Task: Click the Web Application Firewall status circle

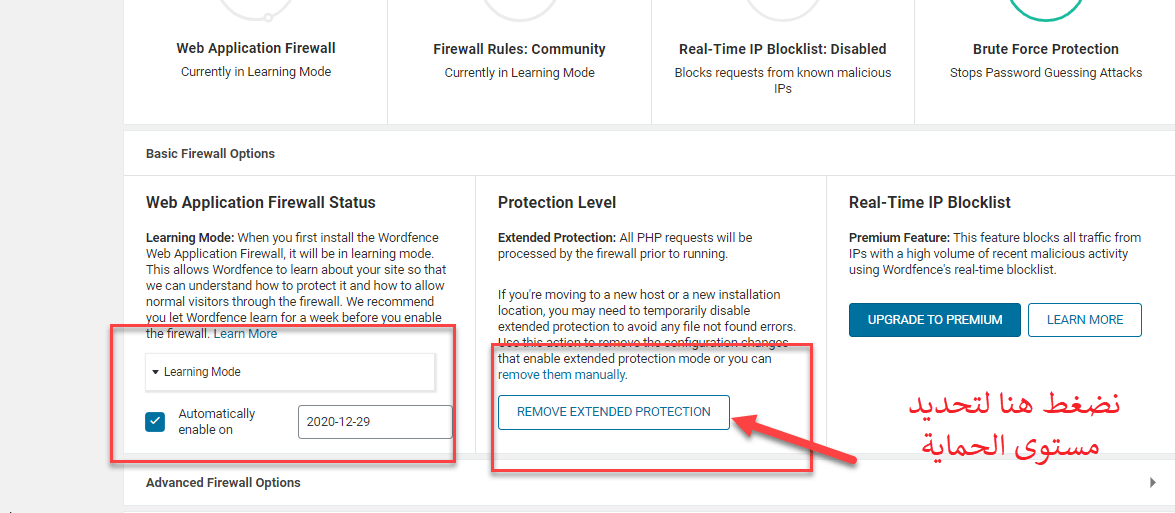Action: pyautogui.click(x=256, y=9)
